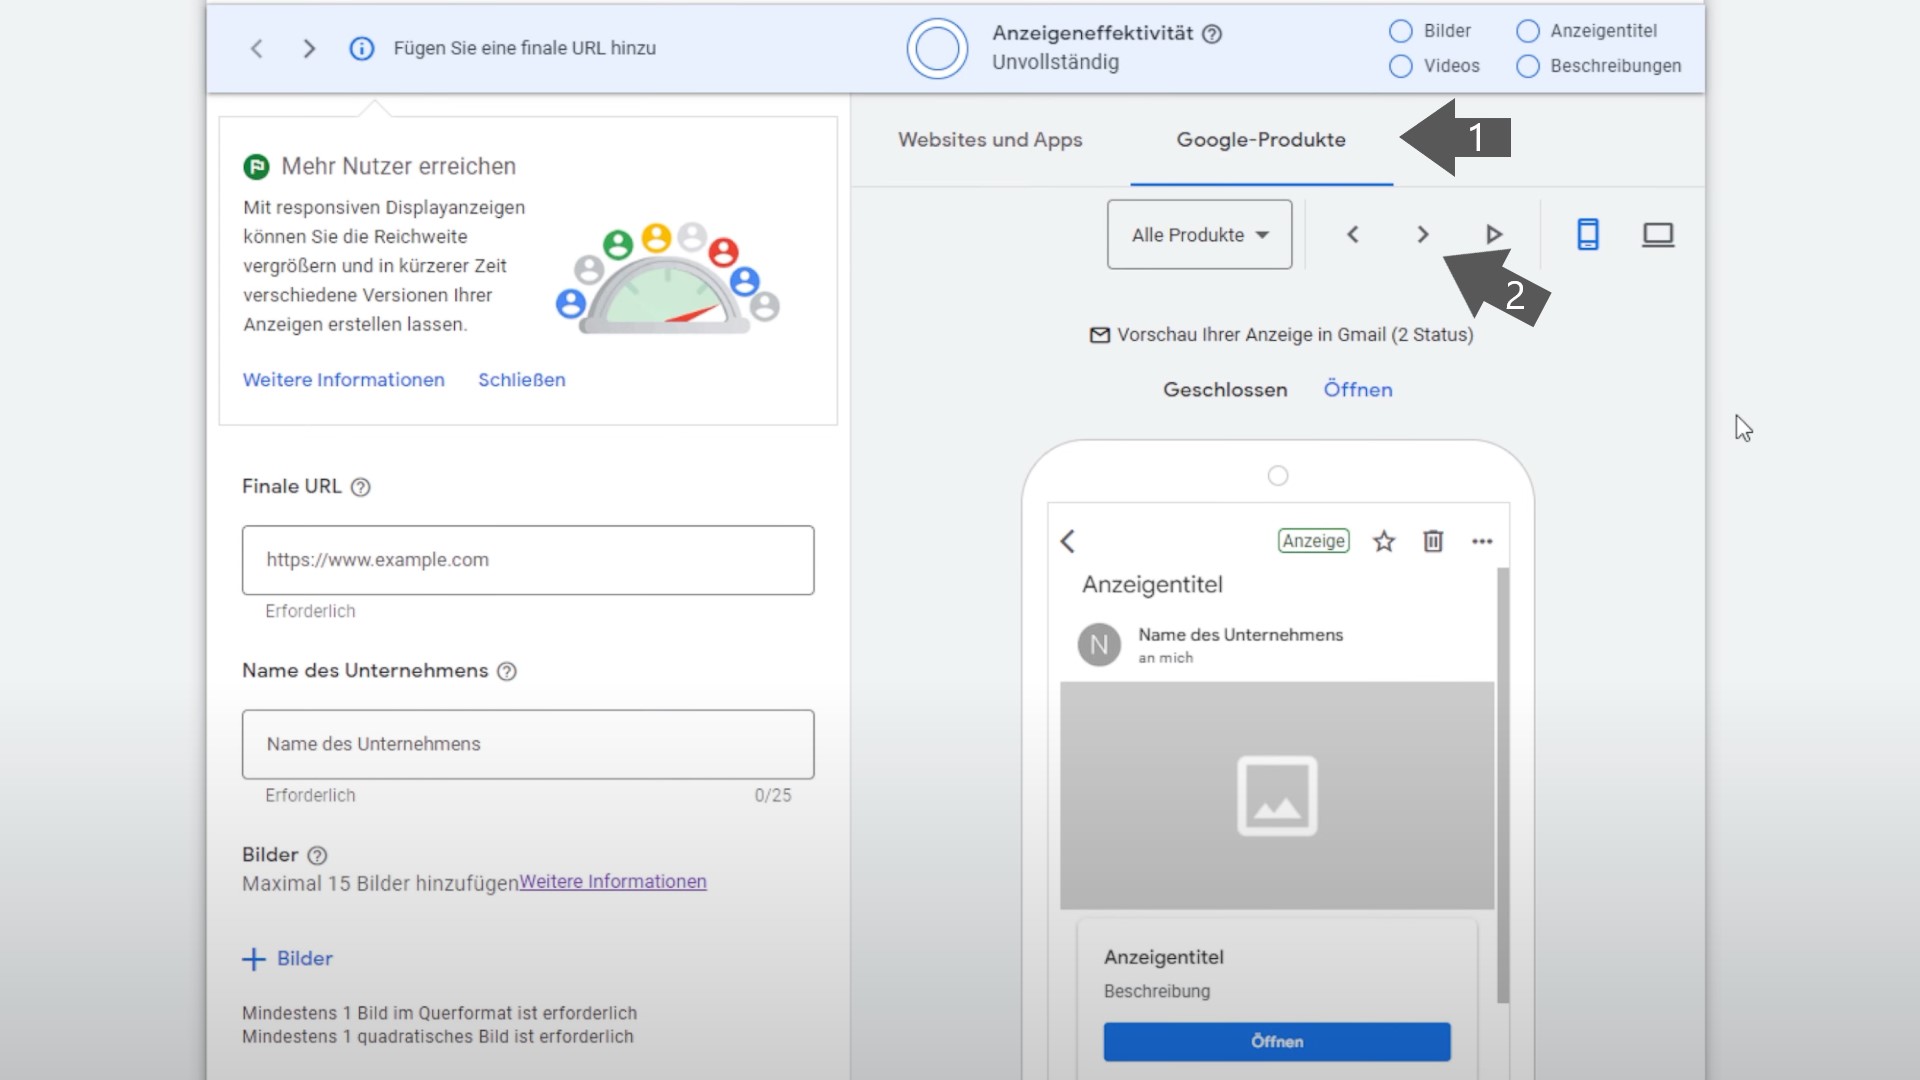
Task: Open the Alle Produkte dropdown
Action: (1200, 235)
